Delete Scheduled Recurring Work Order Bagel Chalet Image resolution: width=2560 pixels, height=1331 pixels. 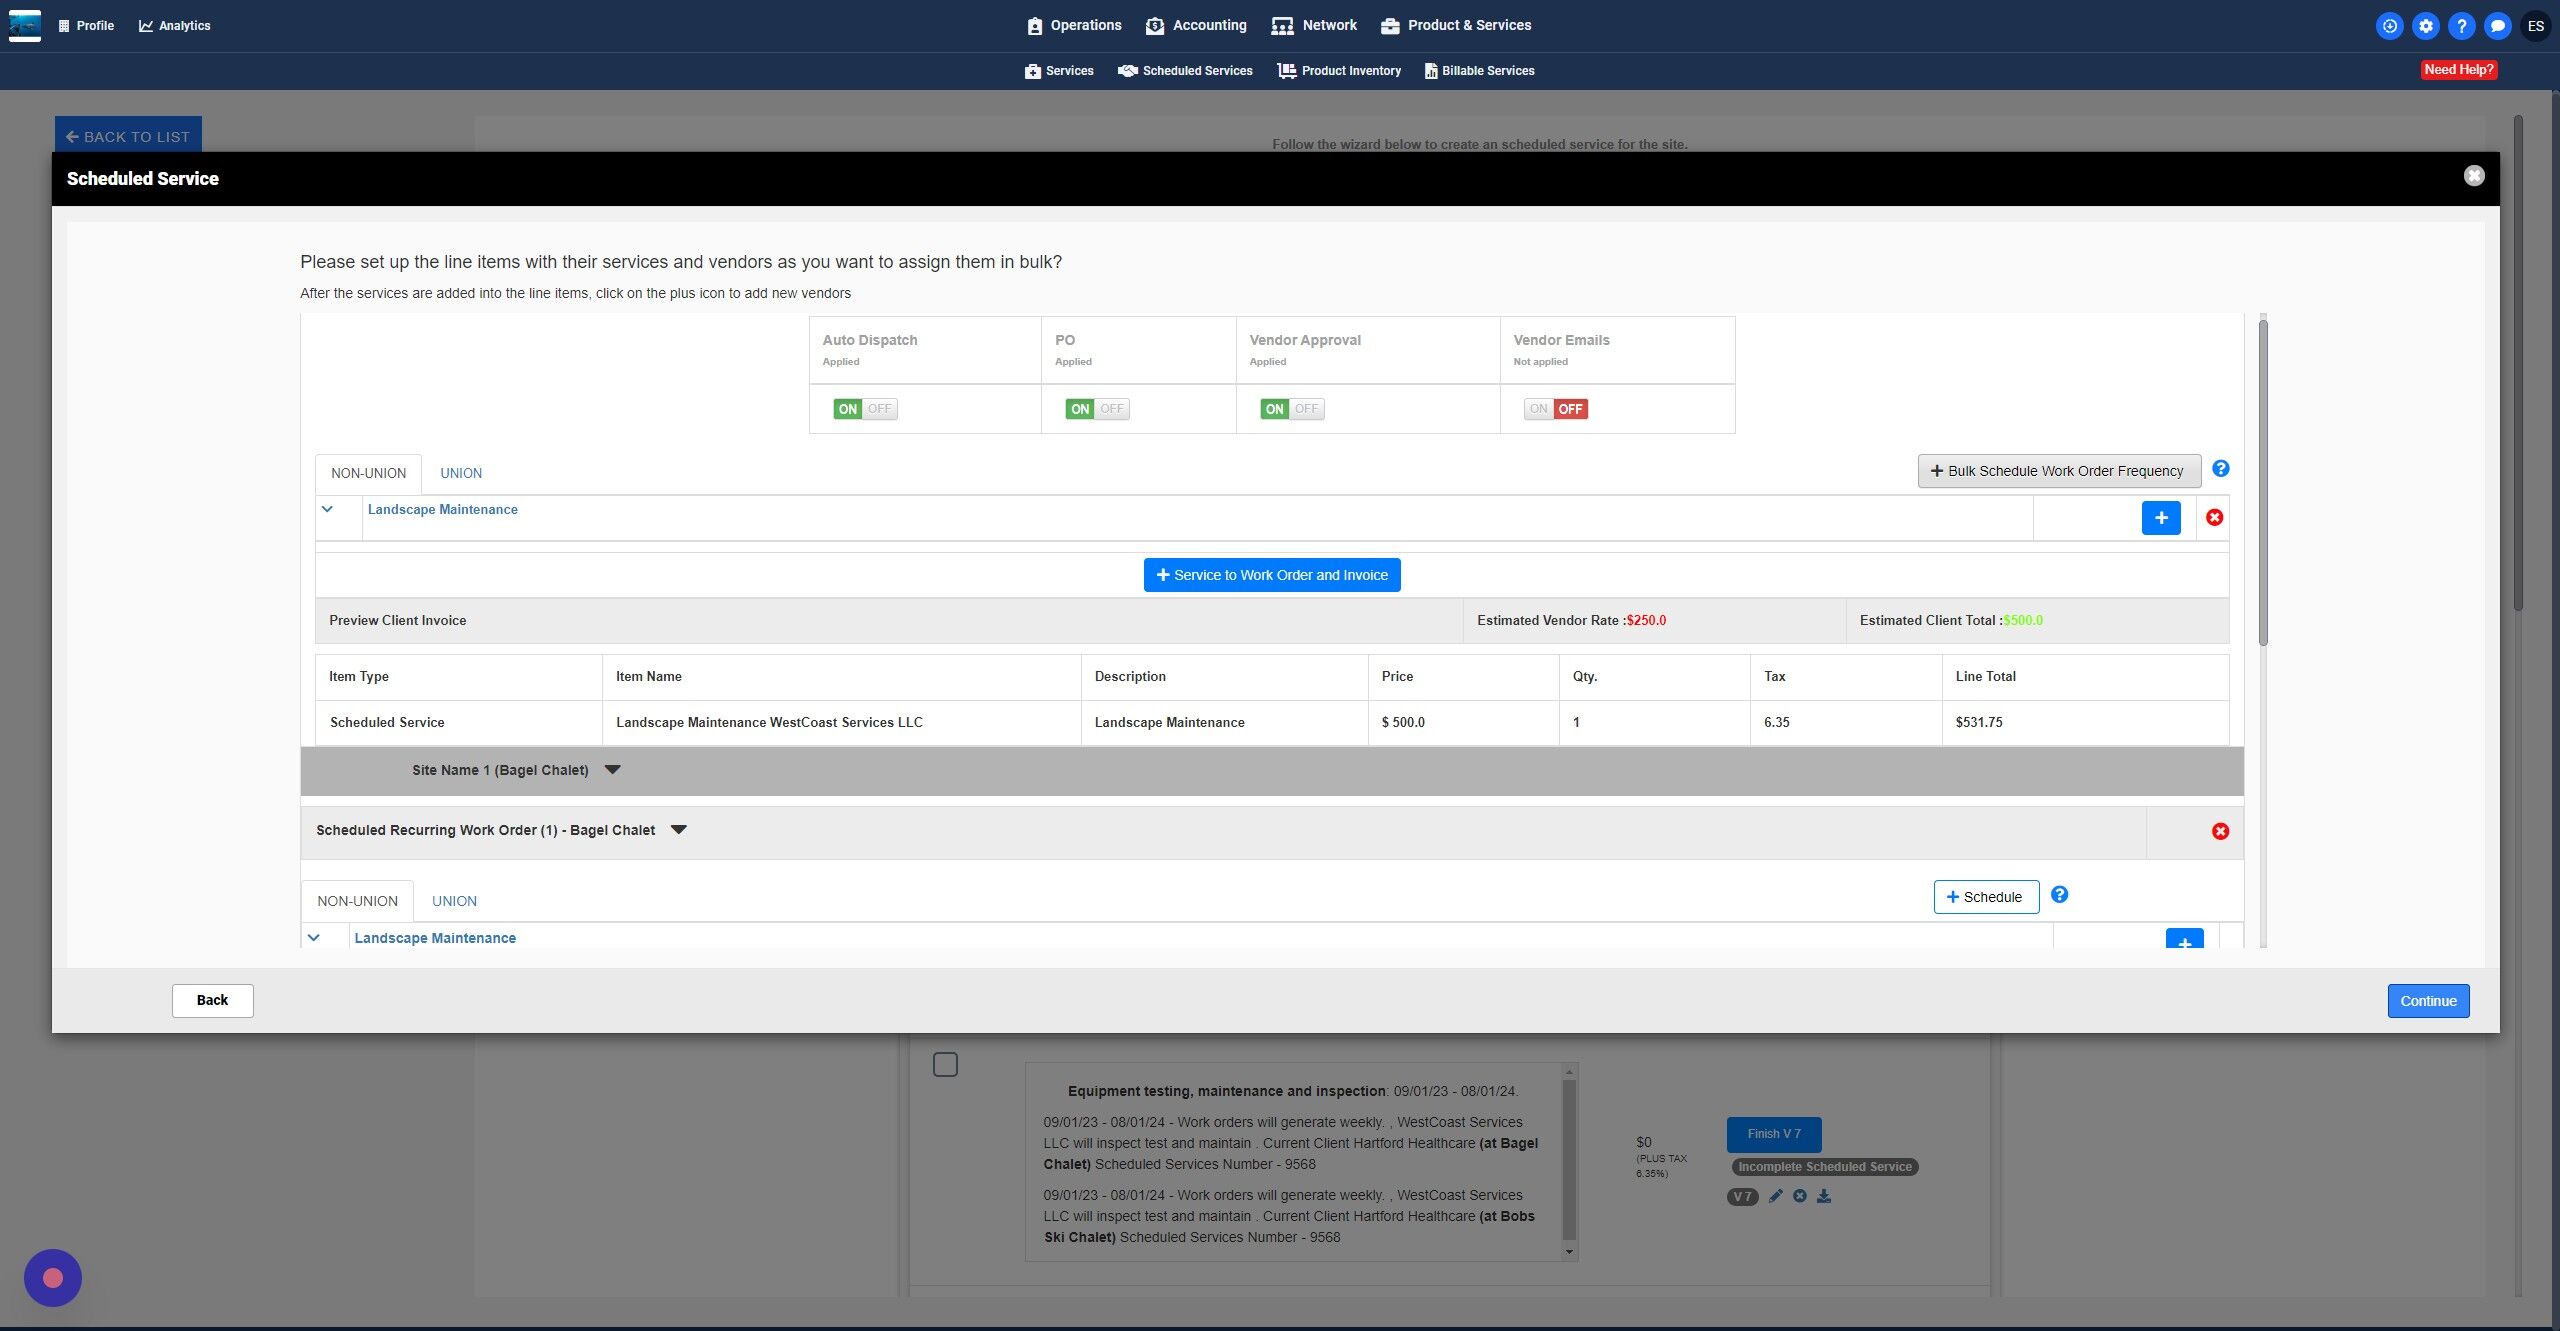coord(2219,832)
